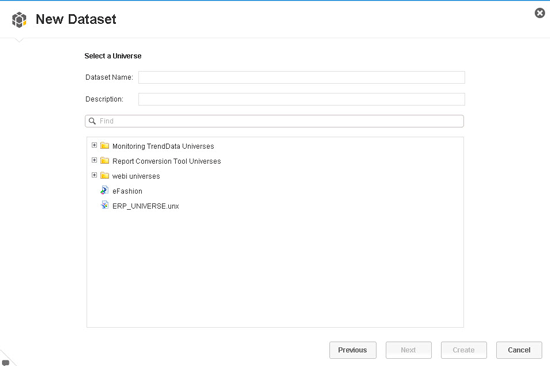Select ERP_UNIVERSE.unx from the list
550x366 pixels.
pyautogui.click(x=146, y=206)
